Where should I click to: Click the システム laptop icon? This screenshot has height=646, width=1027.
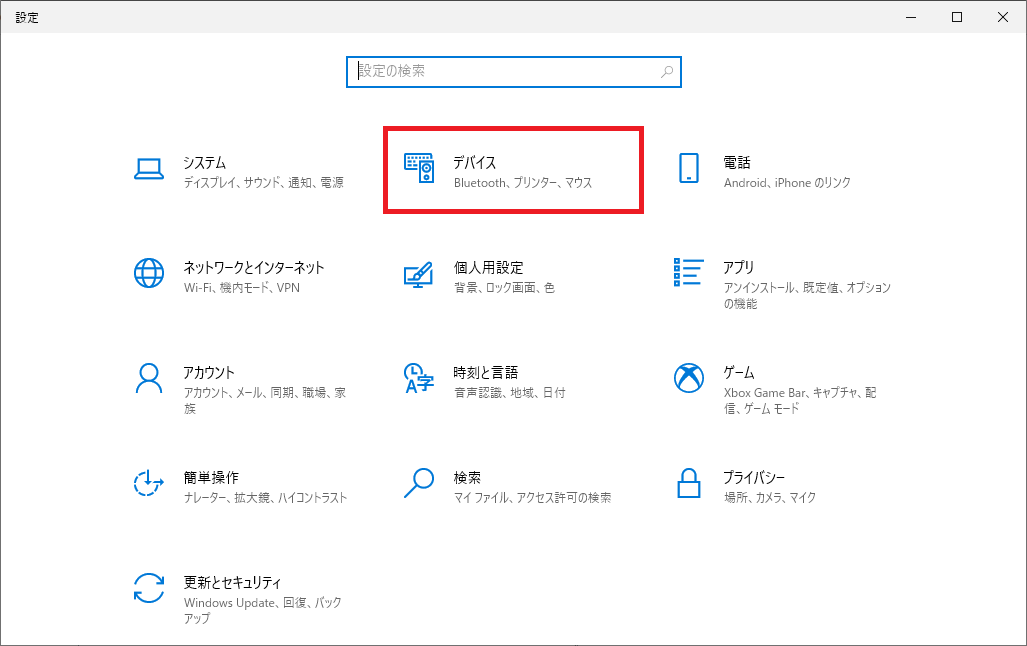pyautogui.click(x=149, y=169)
